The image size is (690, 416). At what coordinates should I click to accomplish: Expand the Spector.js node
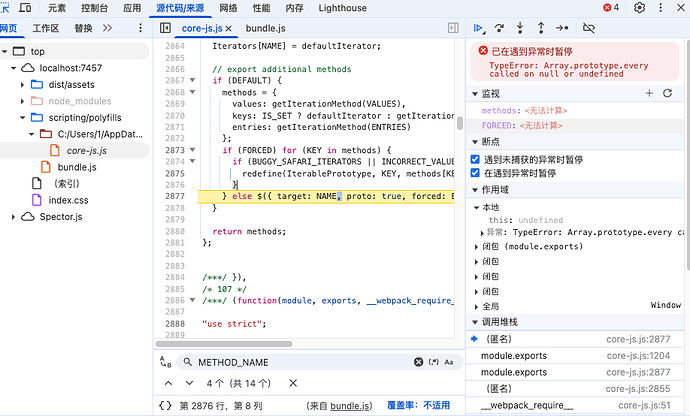pyautogui.click(x=13, y=217)
